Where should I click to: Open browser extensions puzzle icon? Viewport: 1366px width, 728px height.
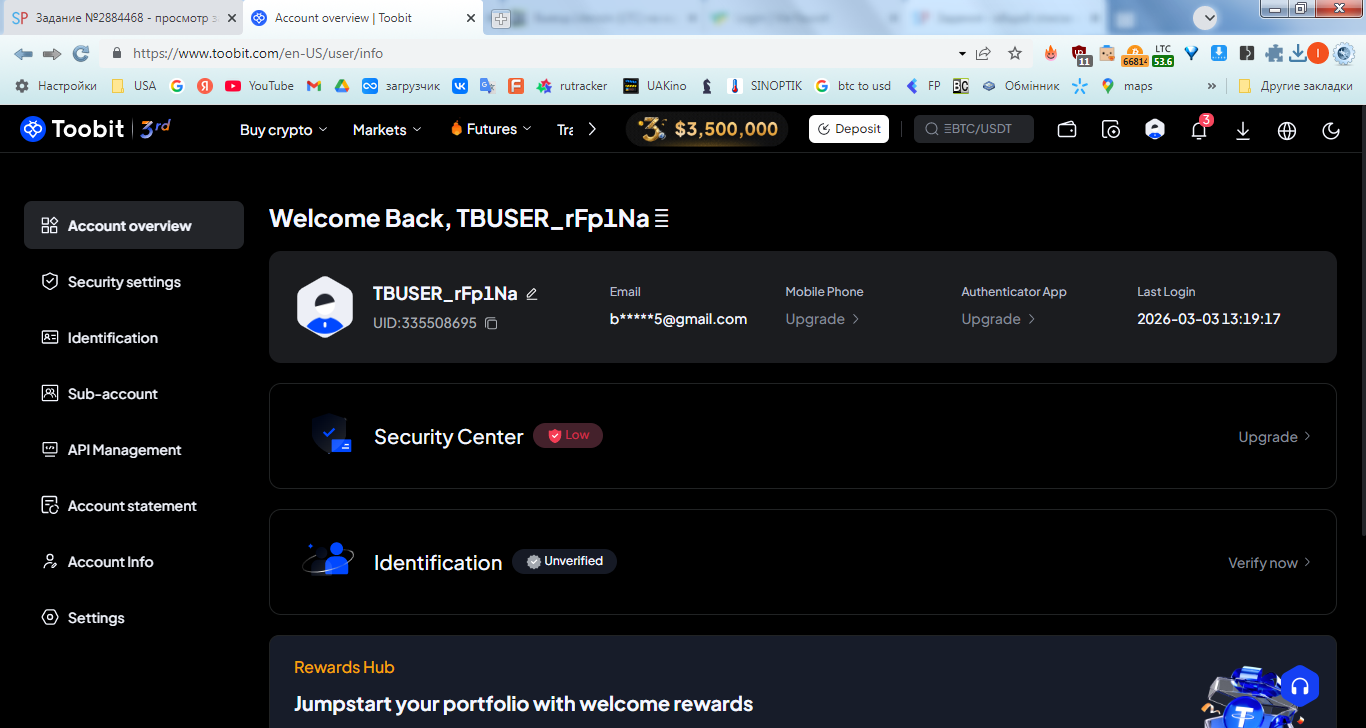pos(1274,53)
